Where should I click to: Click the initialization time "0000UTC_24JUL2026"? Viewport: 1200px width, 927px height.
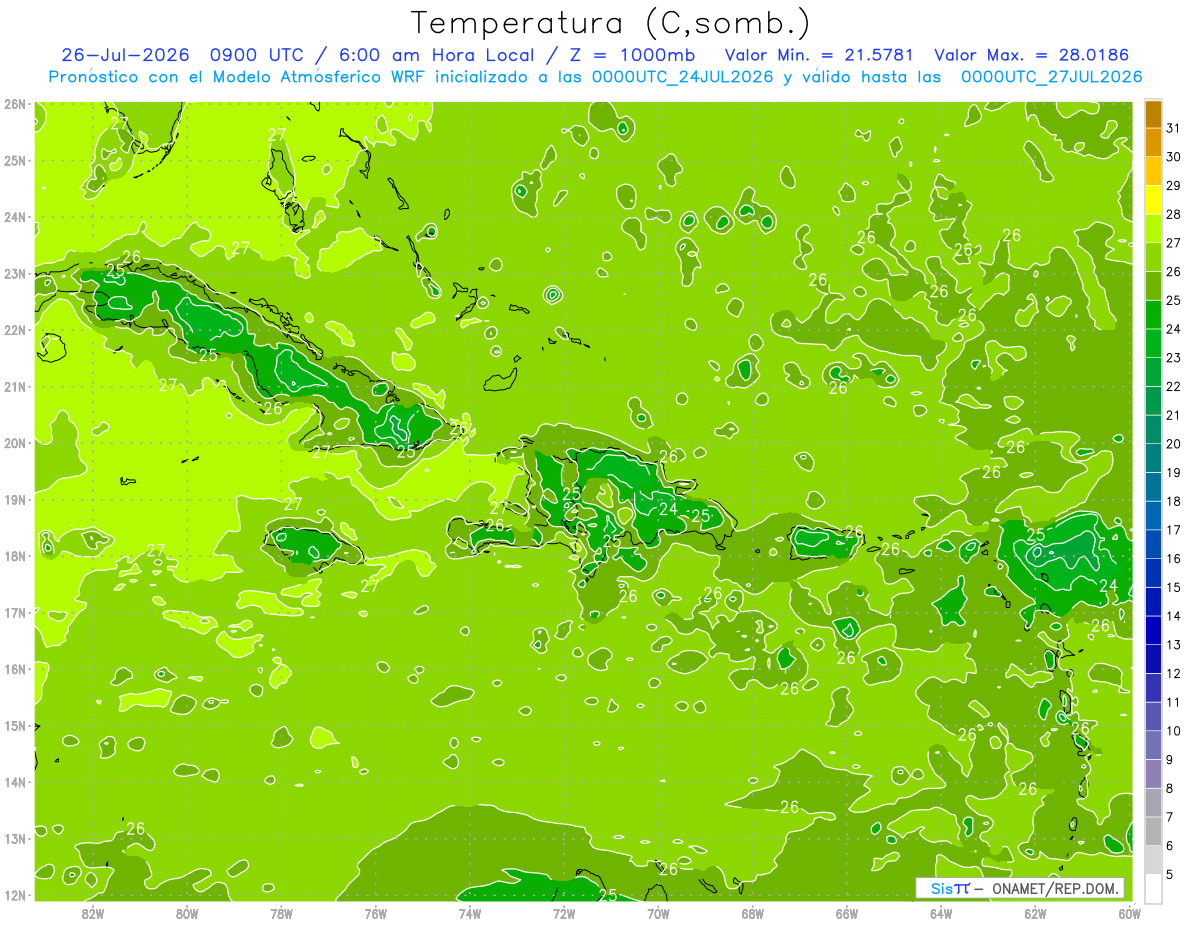pyautogui.click(x=683, y=76)
